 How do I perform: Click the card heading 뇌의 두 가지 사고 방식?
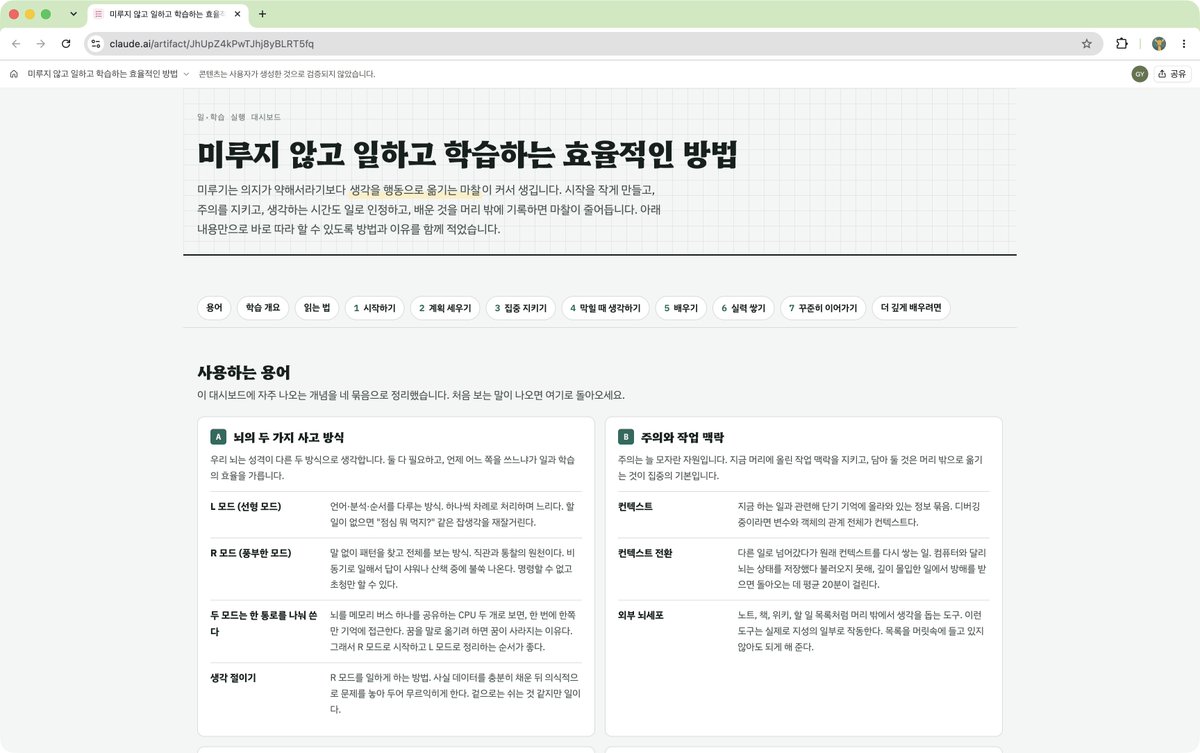289,437
